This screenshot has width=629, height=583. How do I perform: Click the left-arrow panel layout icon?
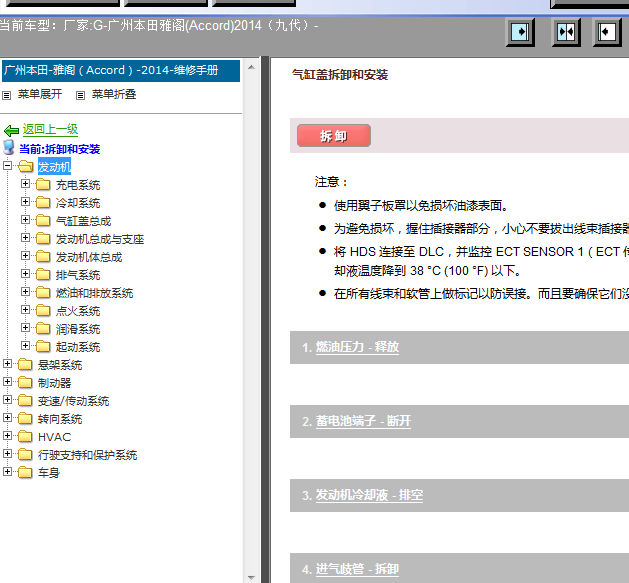[607, 32]
